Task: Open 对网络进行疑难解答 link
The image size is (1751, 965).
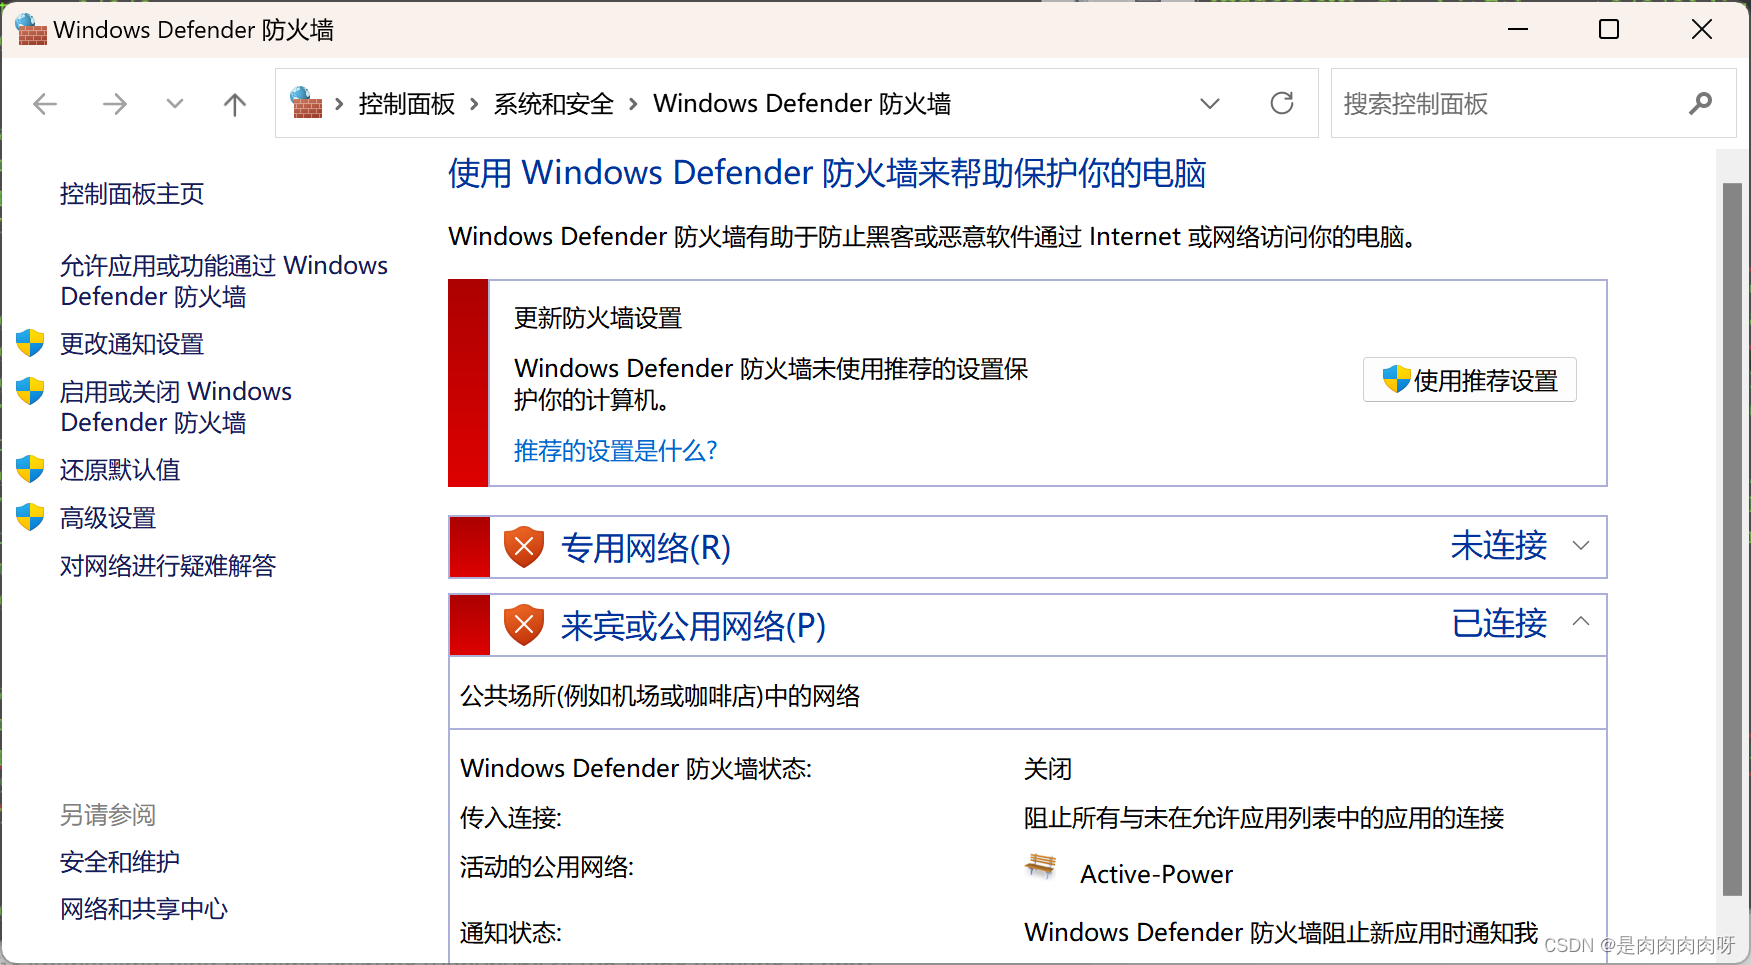Action: coord(168,566)
